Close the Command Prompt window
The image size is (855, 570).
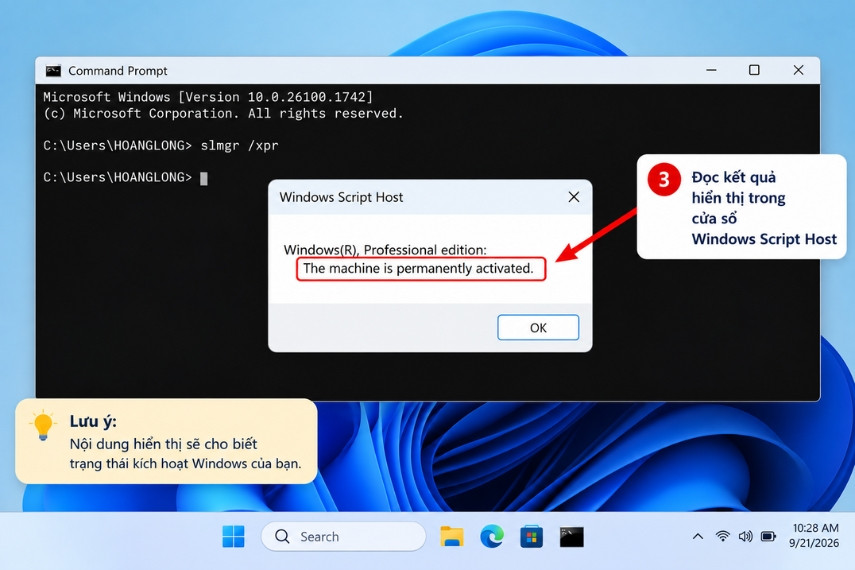[798, 70]
